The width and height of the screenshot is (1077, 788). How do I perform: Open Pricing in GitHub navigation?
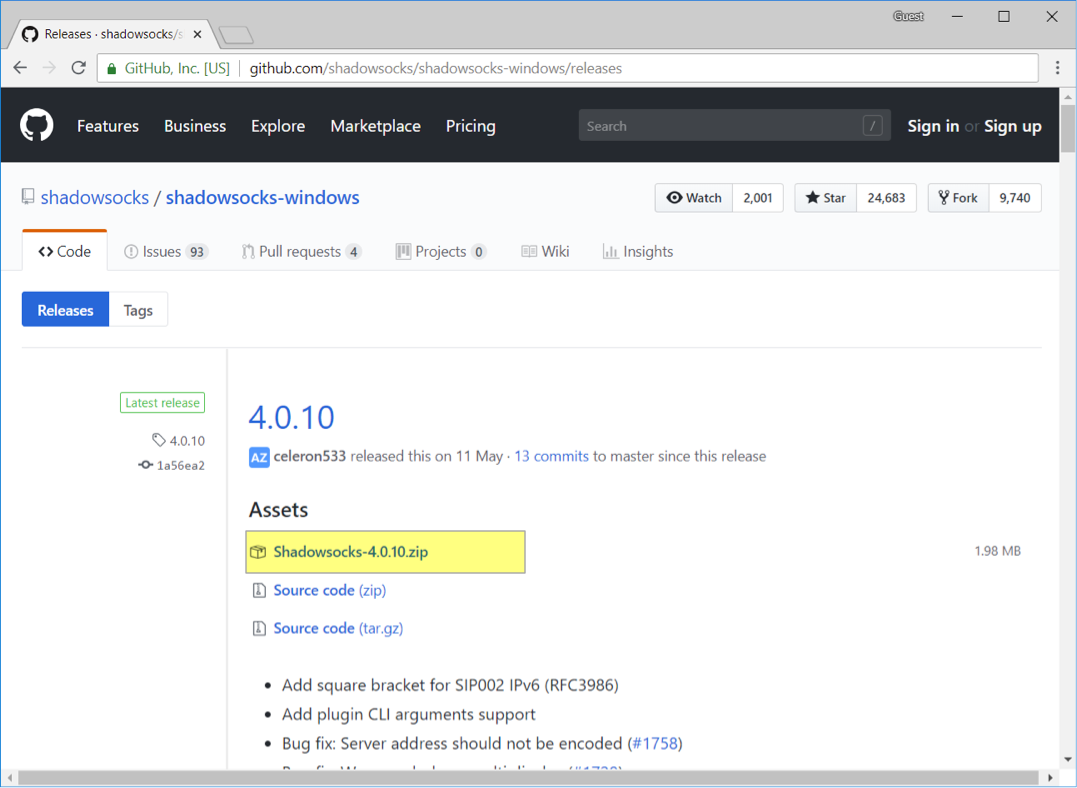(x=471, y=126)
